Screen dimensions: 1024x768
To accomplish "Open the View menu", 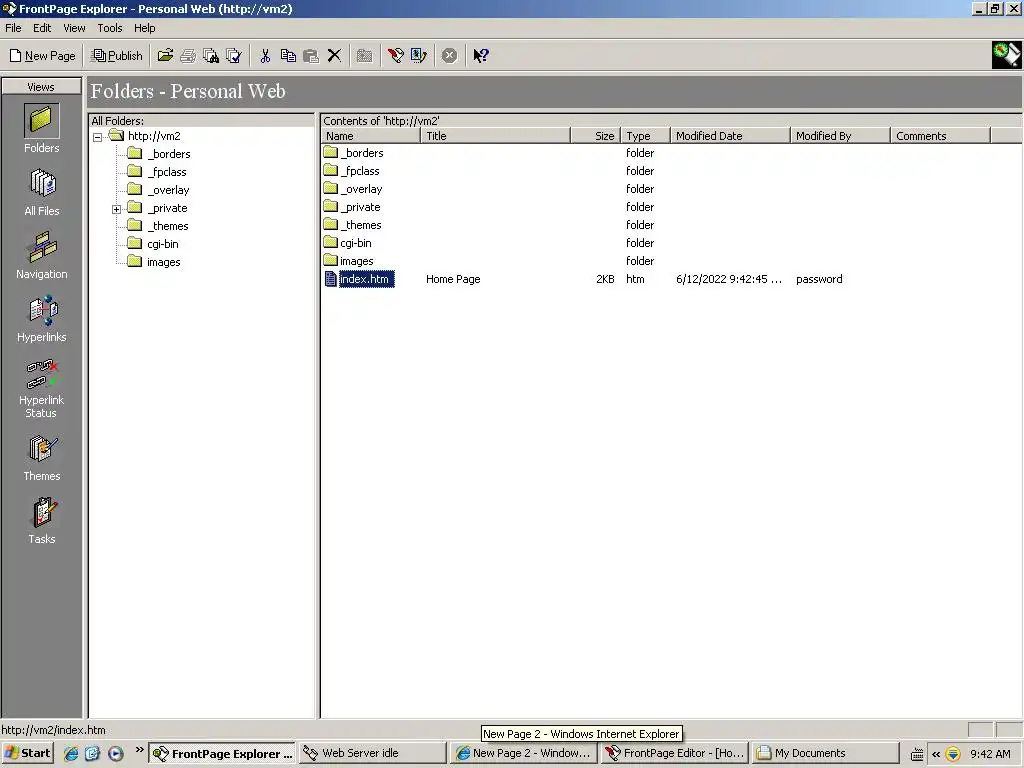I will [74, 28].
